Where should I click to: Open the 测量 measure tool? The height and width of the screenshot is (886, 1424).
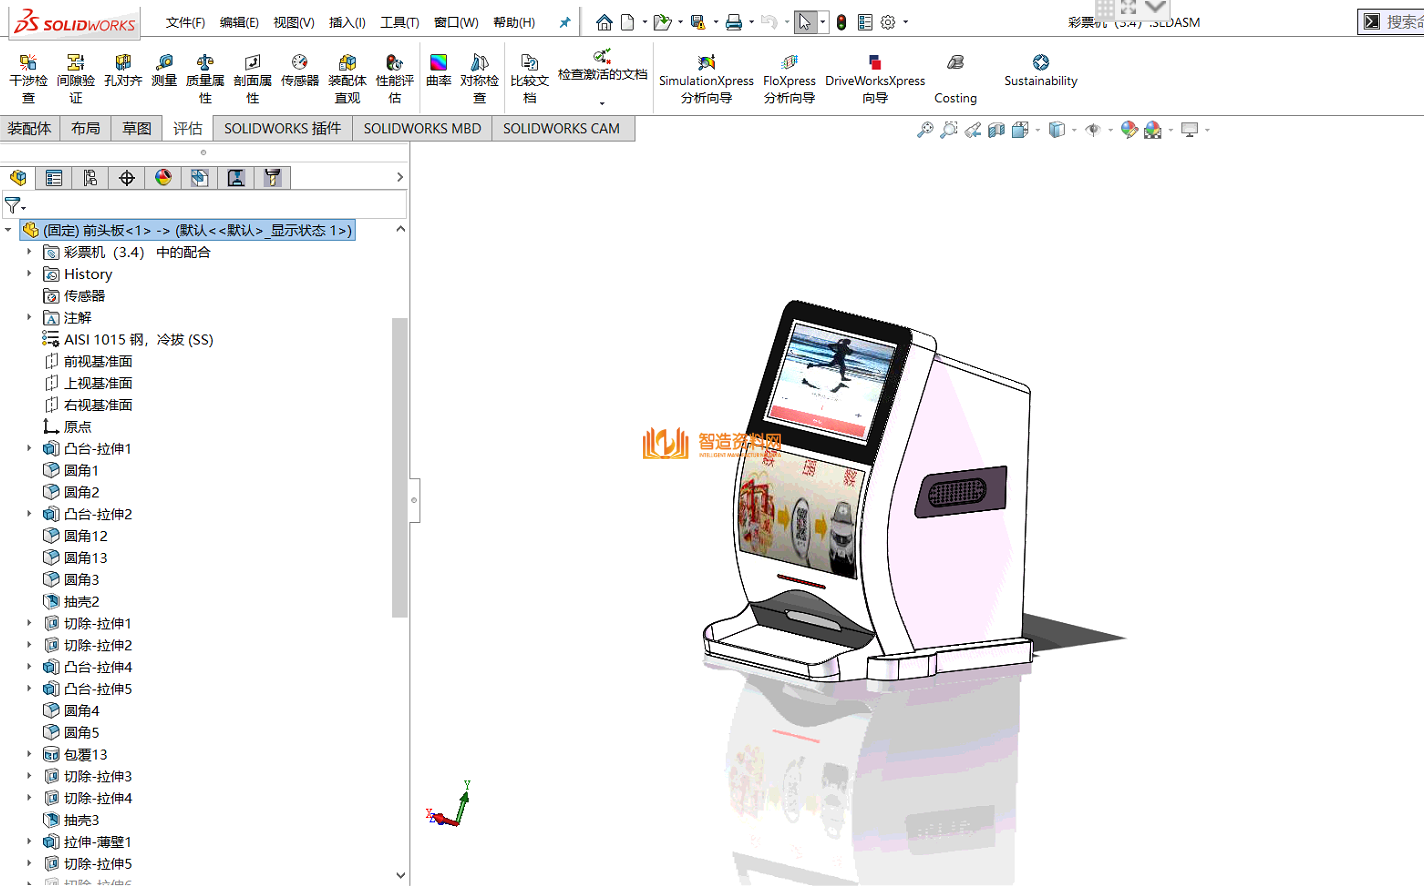(x=164, y=71)
